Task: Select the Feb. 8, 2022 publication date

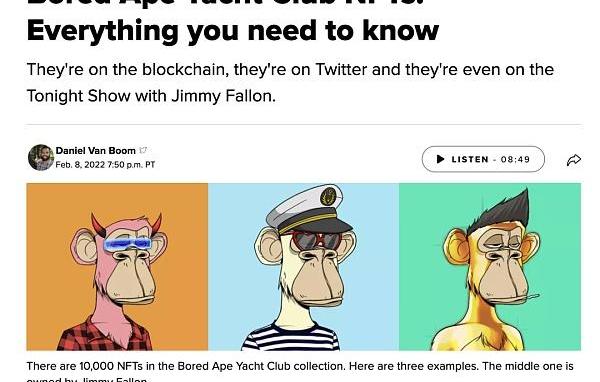Action: click(x=105, y=165)
